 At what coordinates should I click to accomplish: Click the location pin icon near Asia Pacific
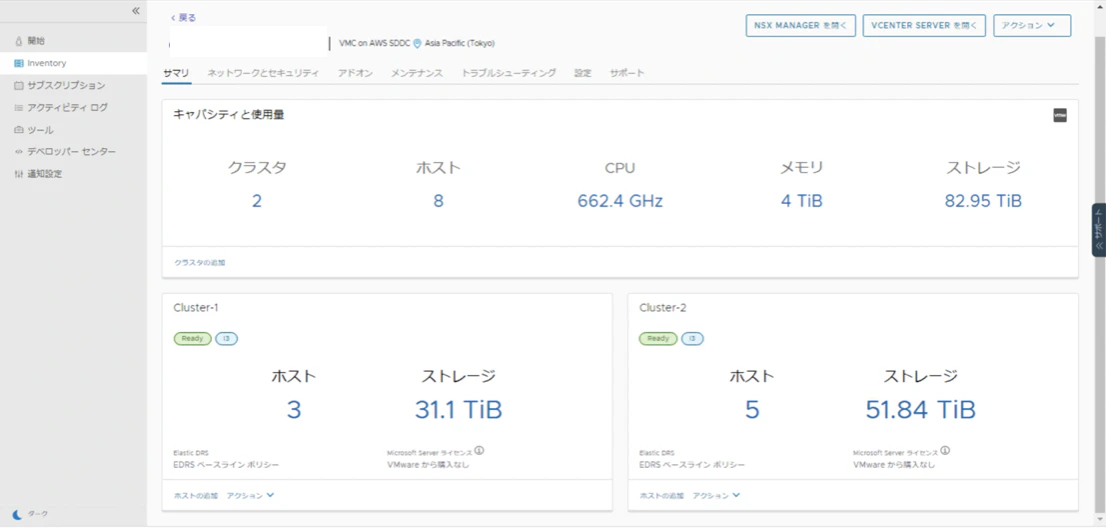(x=417, y=44)
